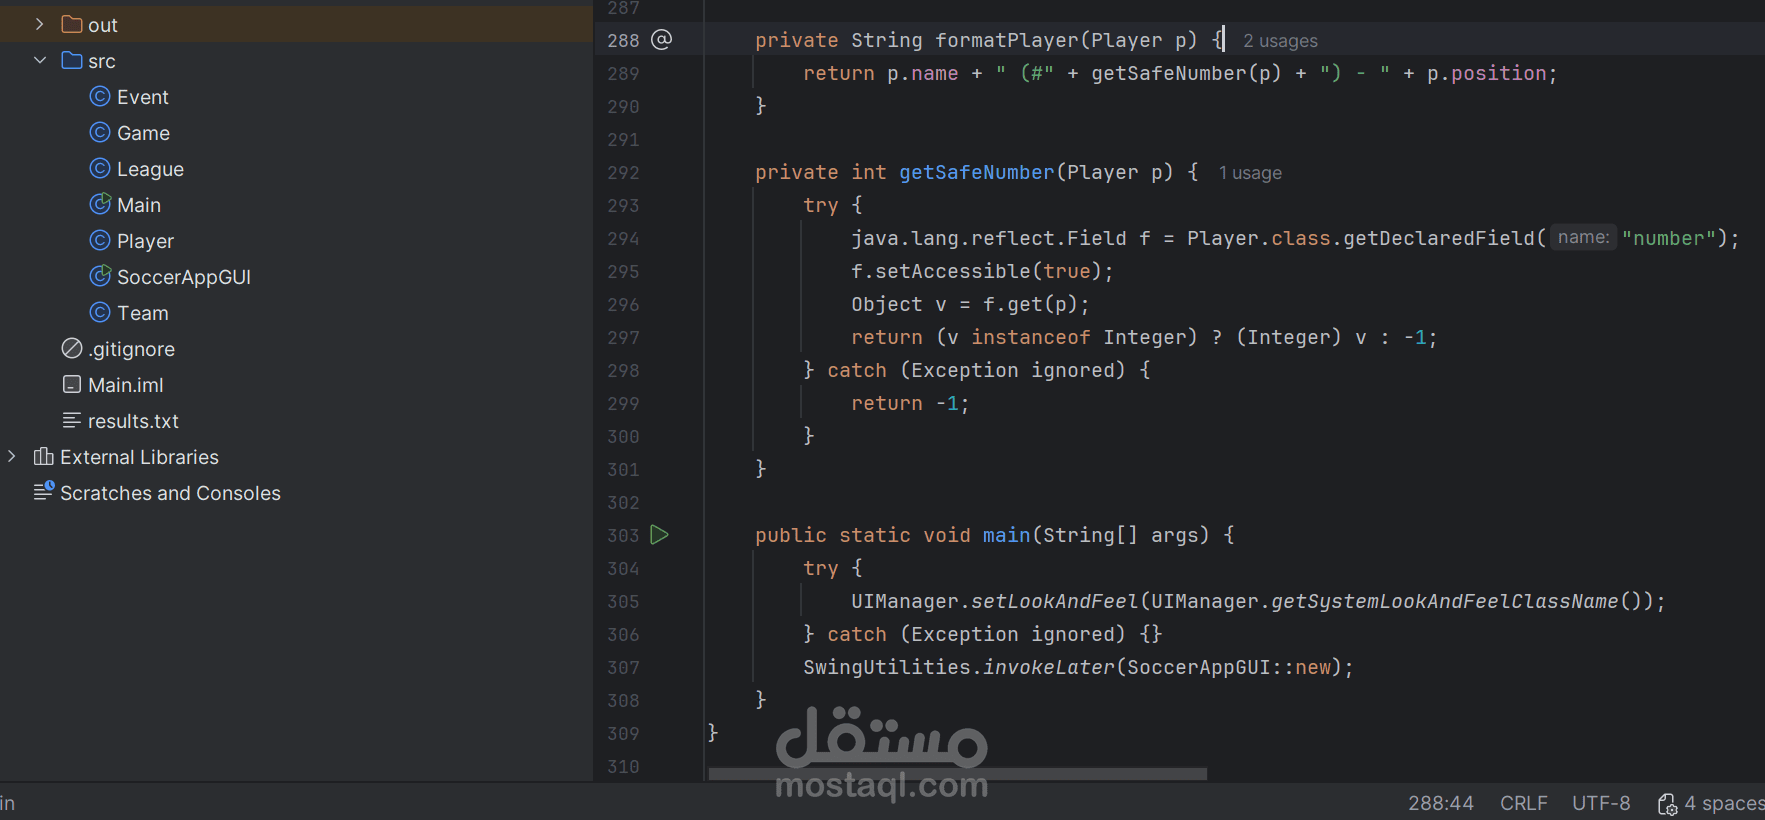Click invokeLater method call
Screen dimensions: 1765x820
[x=1049, y=667]
